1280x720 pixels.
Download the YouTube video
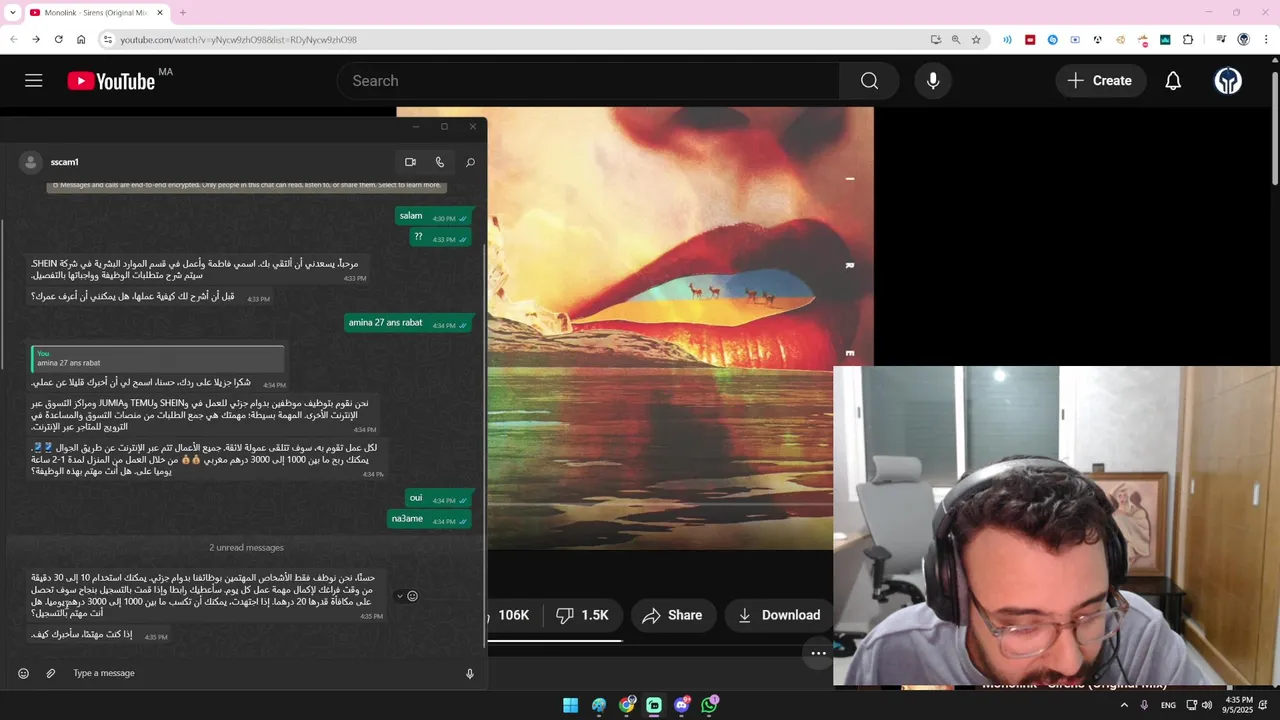(x=778, y=615)
